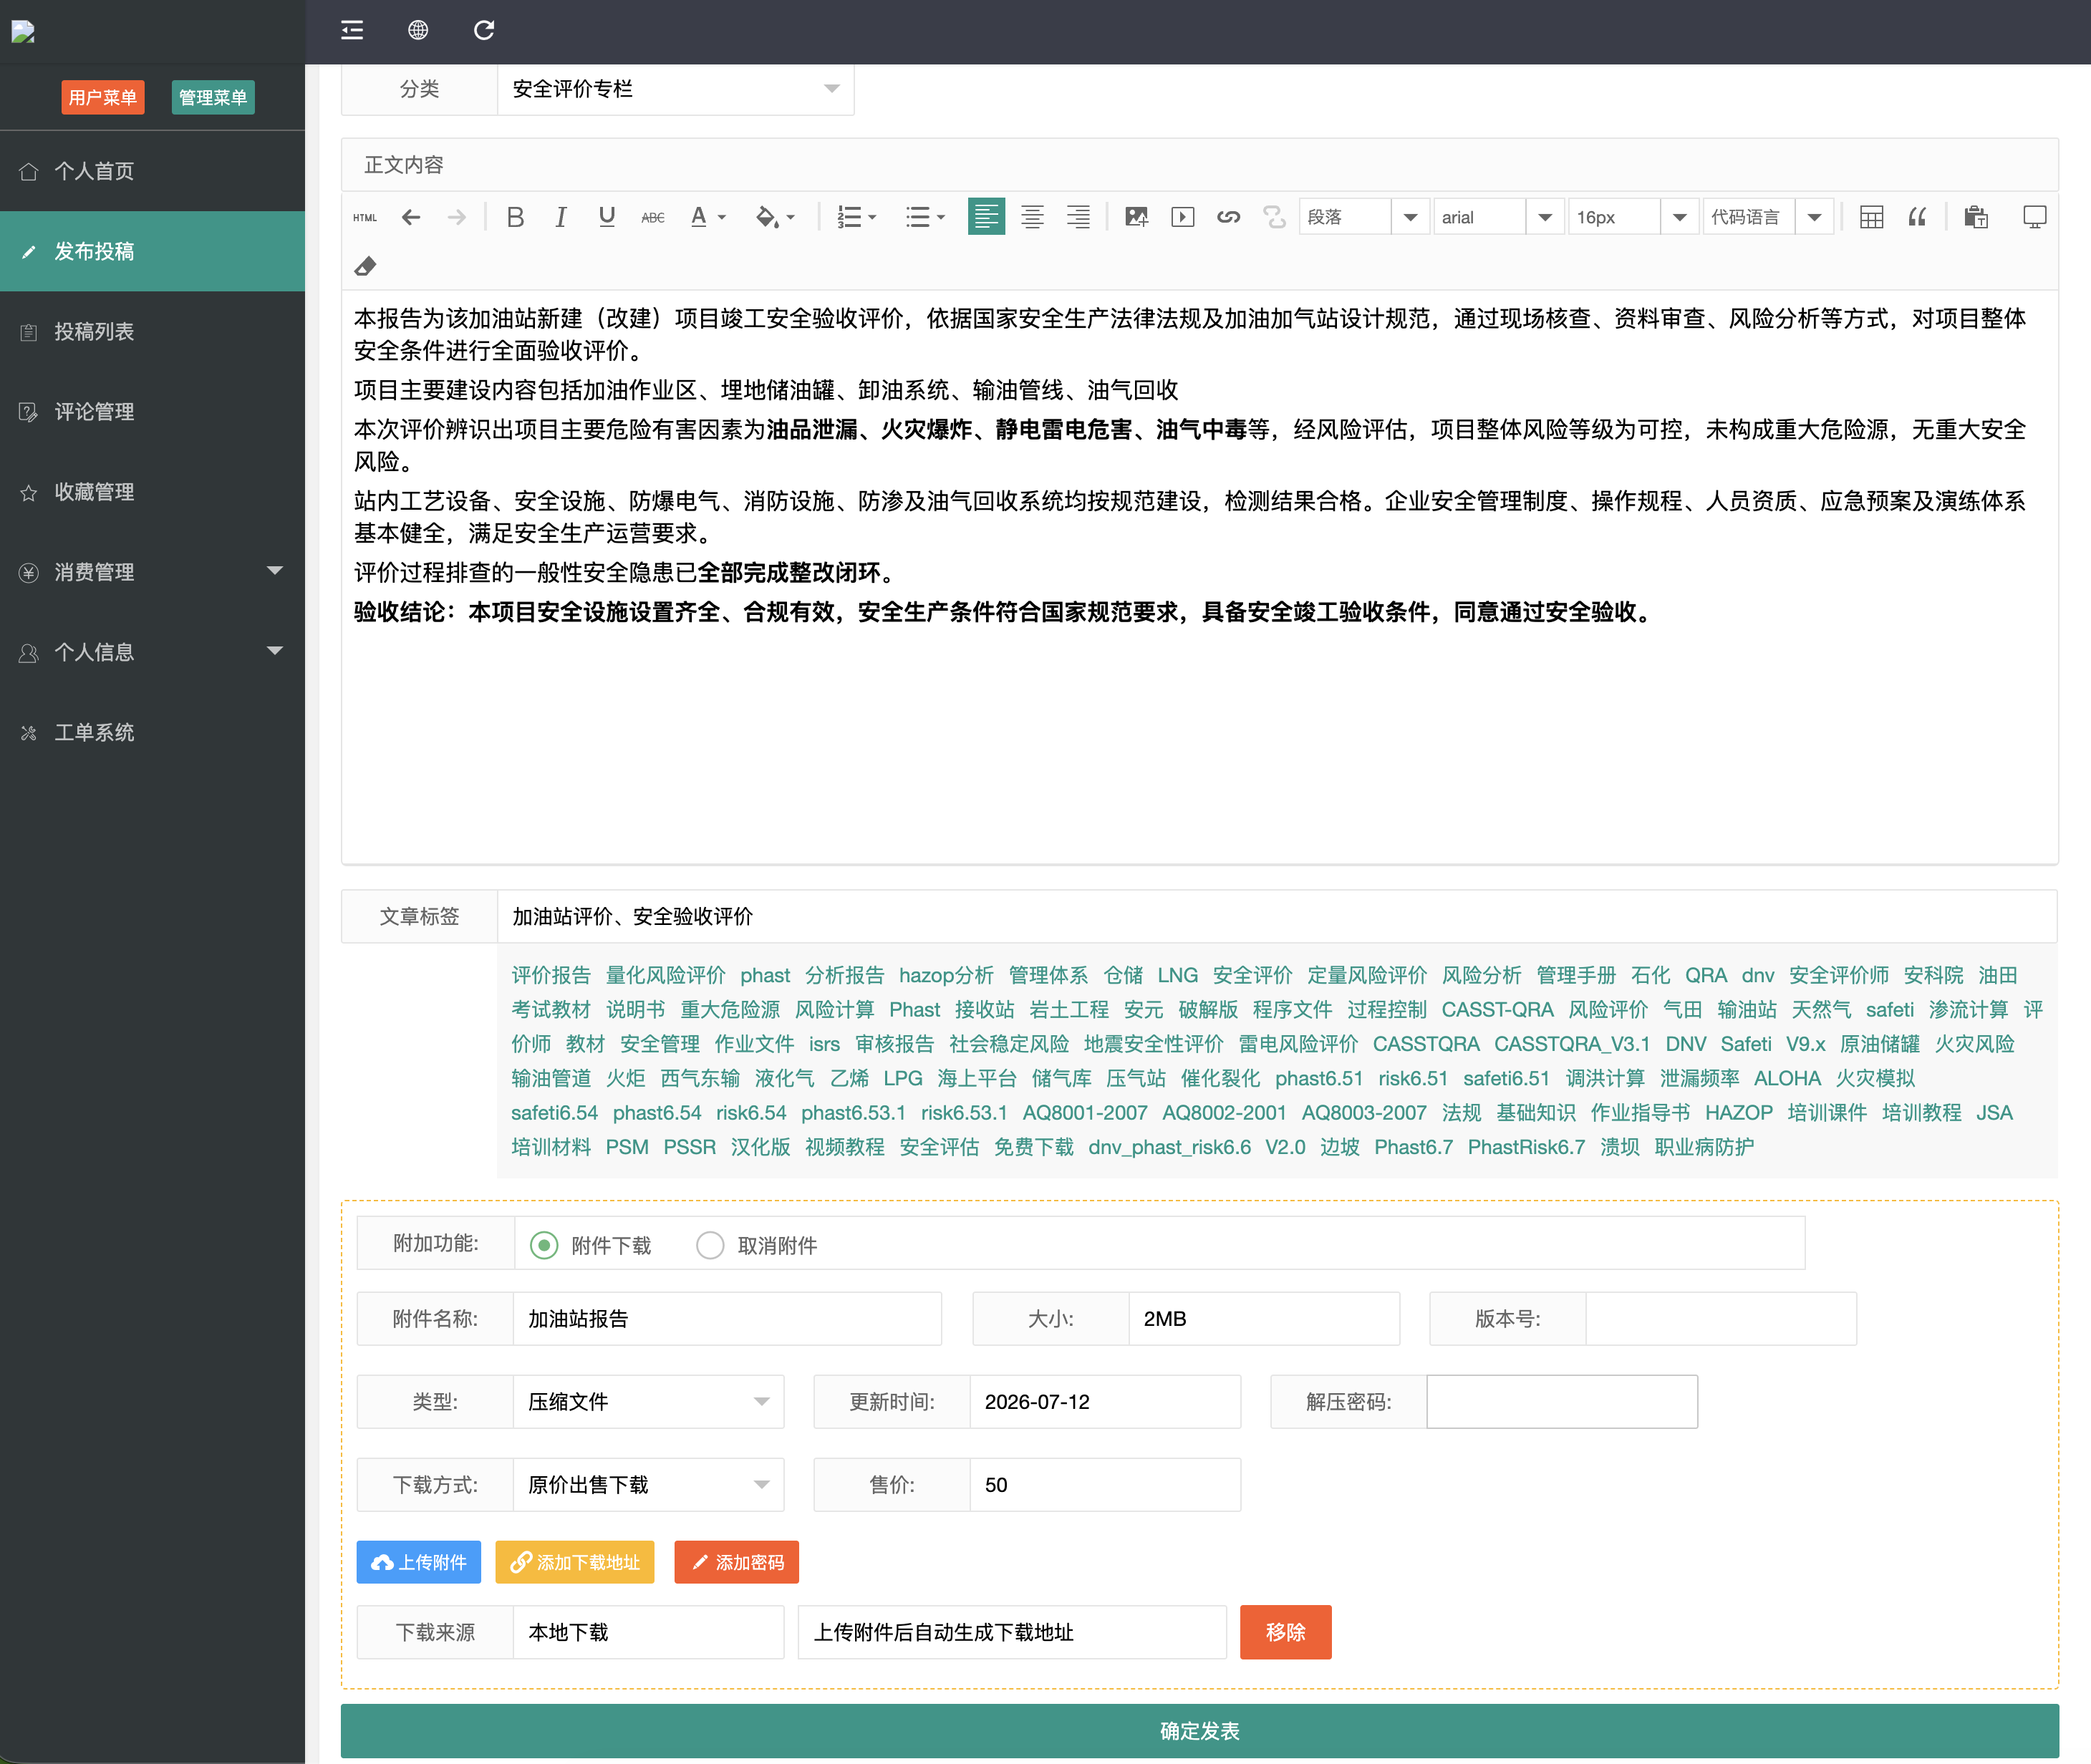Click the 添加下载地址 button

575,1562
